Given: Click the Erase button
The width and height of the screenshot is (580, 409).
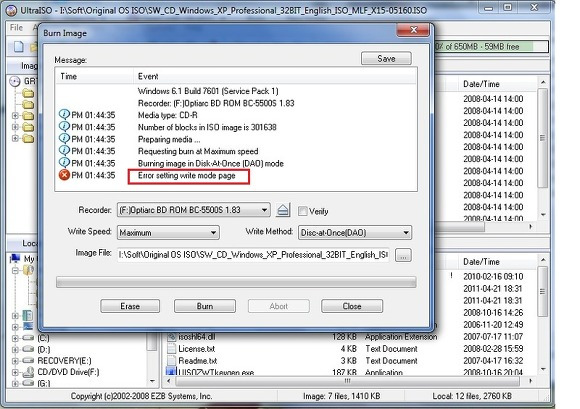Looking at the screenshot, I should (x=130, y=306).
